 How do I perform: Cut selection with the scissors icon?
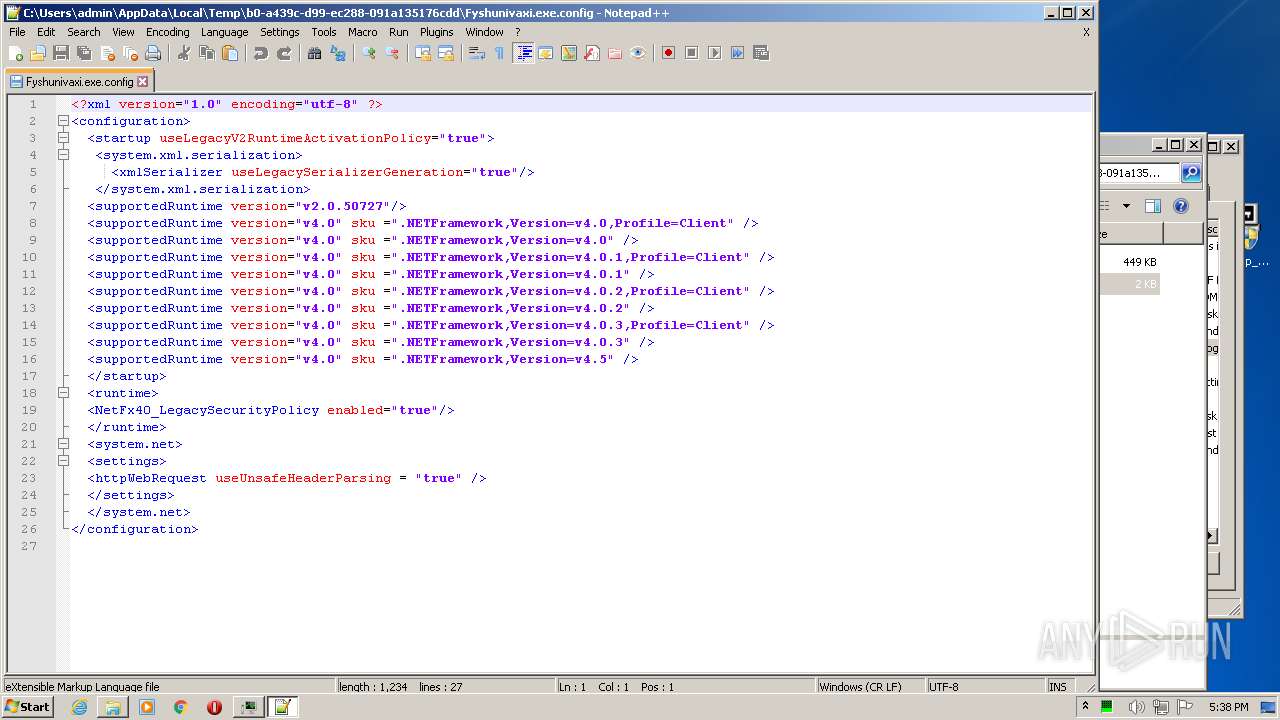[184, 53]
